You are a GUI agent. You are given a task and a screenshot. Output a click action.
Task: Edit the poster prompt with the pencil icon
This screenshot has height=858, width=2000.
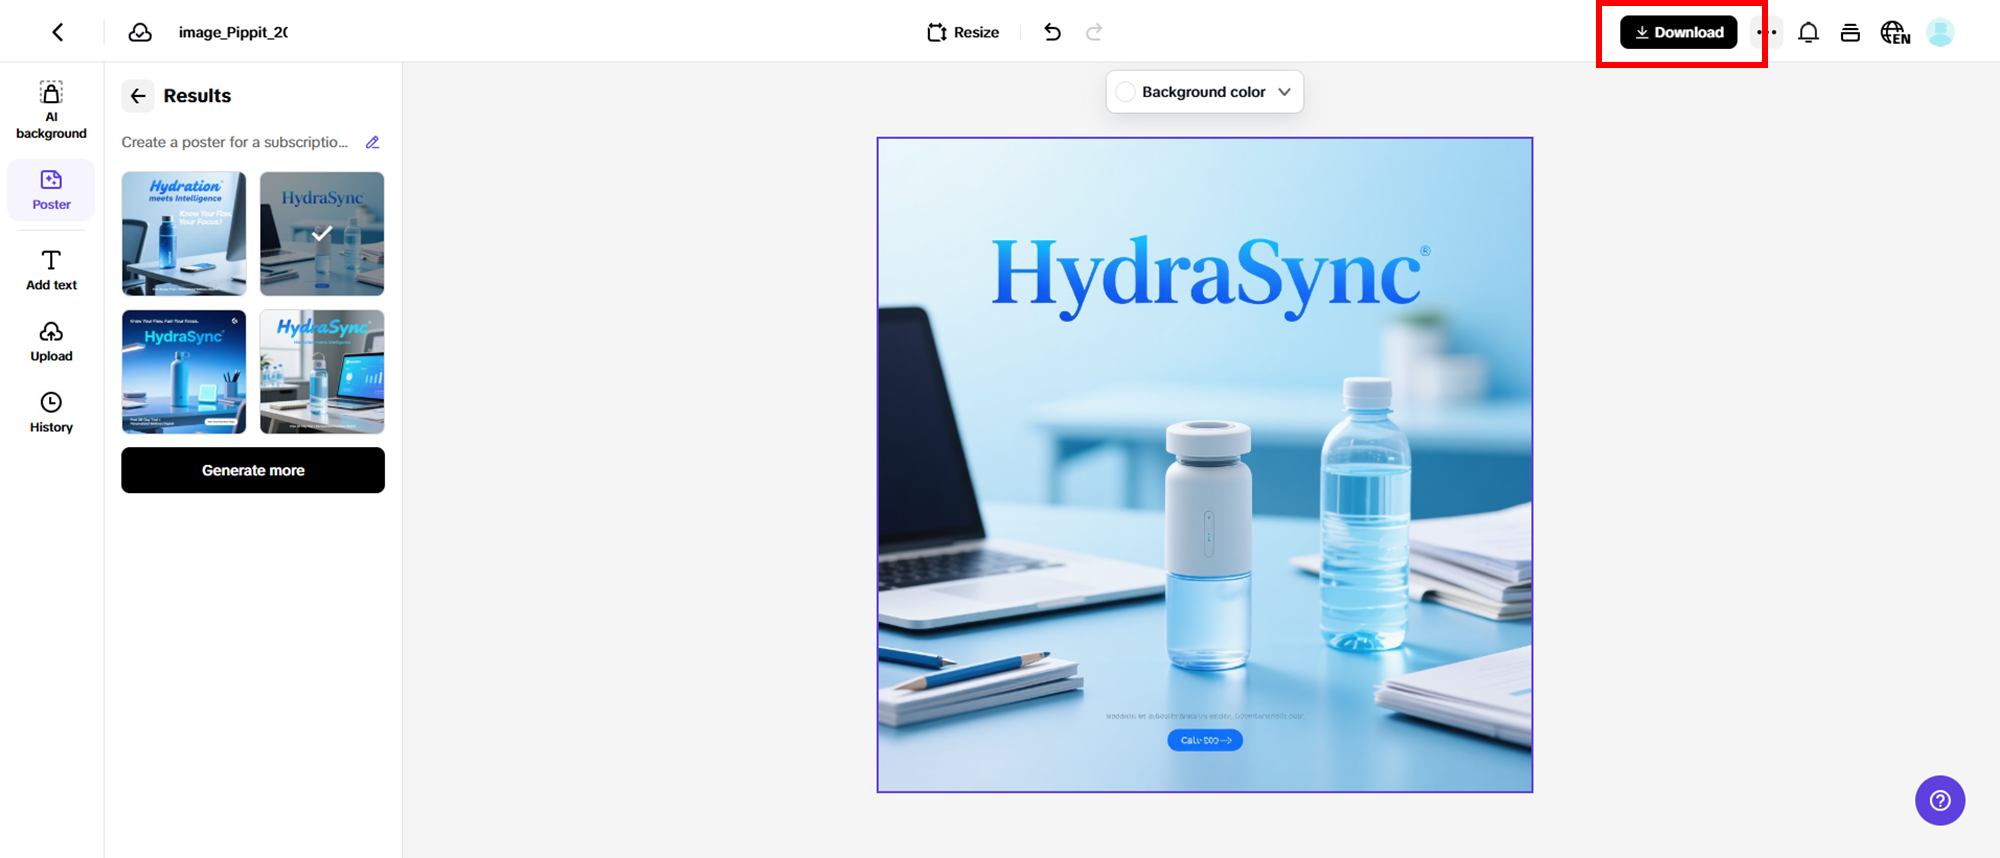(x=373, y=142)
